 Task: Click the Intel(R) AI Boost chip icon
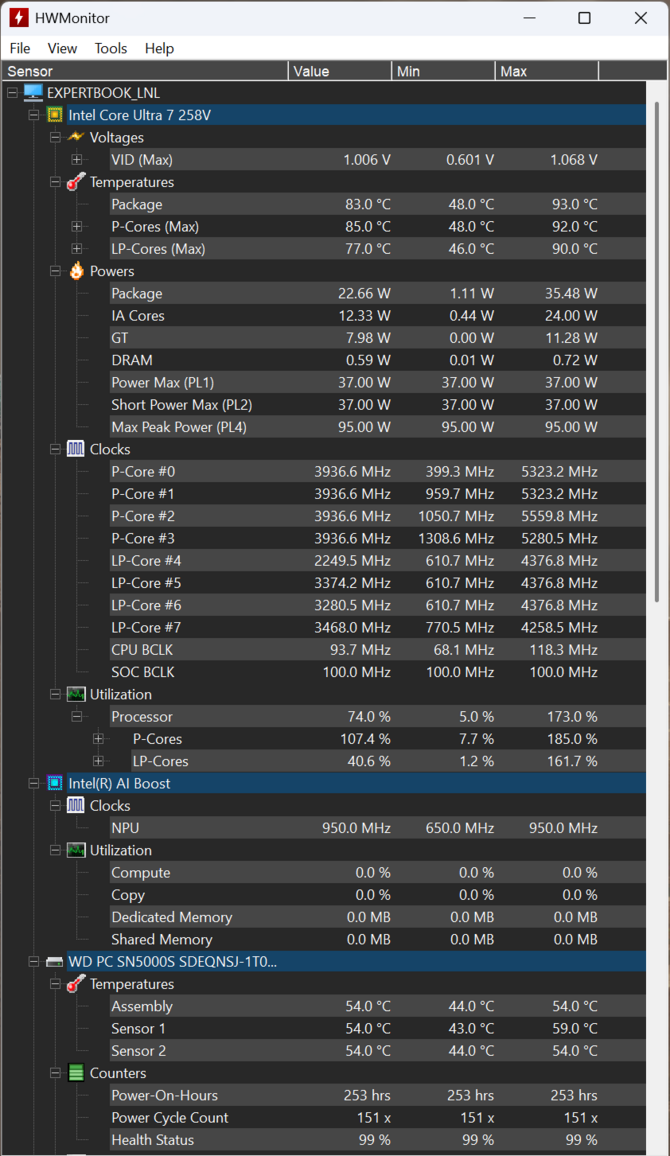55,783
